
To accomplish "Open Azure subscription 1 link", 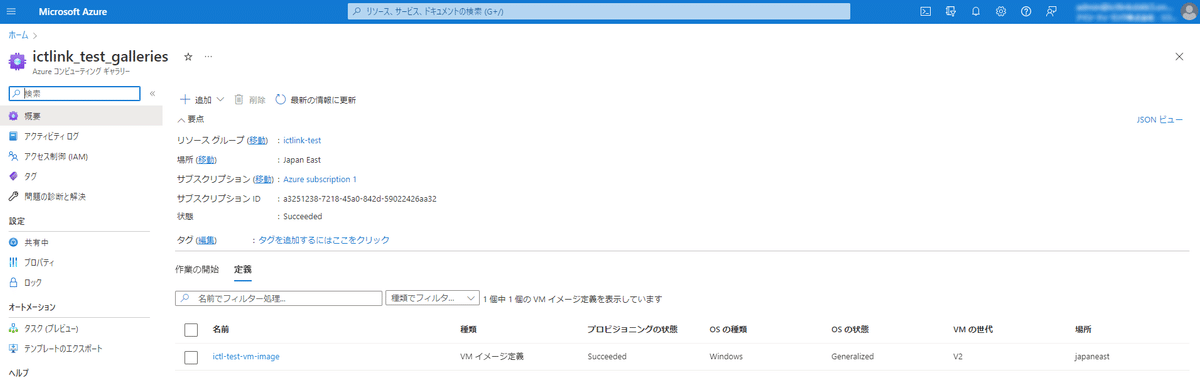I will tap(320, 179).
